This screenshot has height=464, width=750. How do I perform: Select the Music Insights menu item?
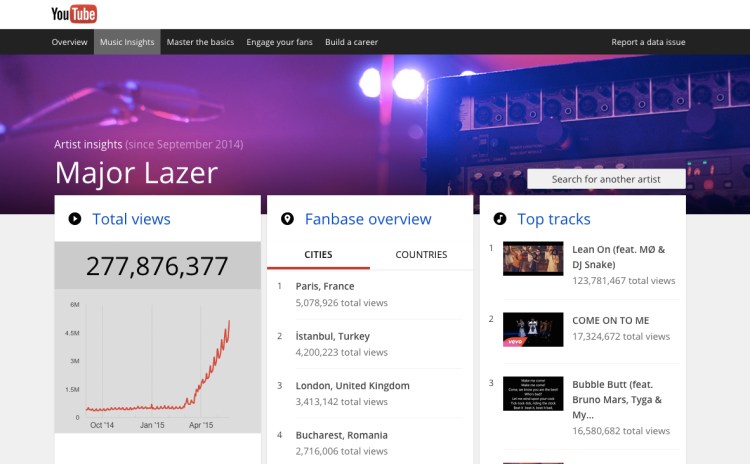(127, 42)
